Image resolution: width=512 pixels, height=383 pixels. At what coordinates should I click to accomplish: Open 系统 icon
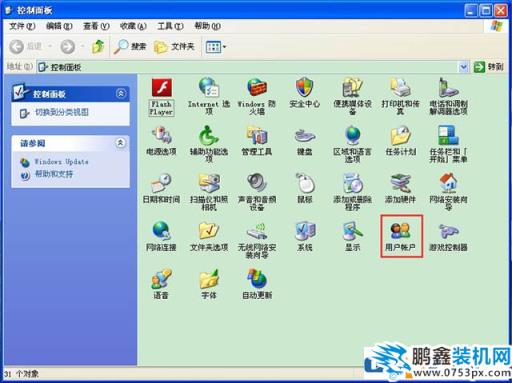tap(305, 236)
